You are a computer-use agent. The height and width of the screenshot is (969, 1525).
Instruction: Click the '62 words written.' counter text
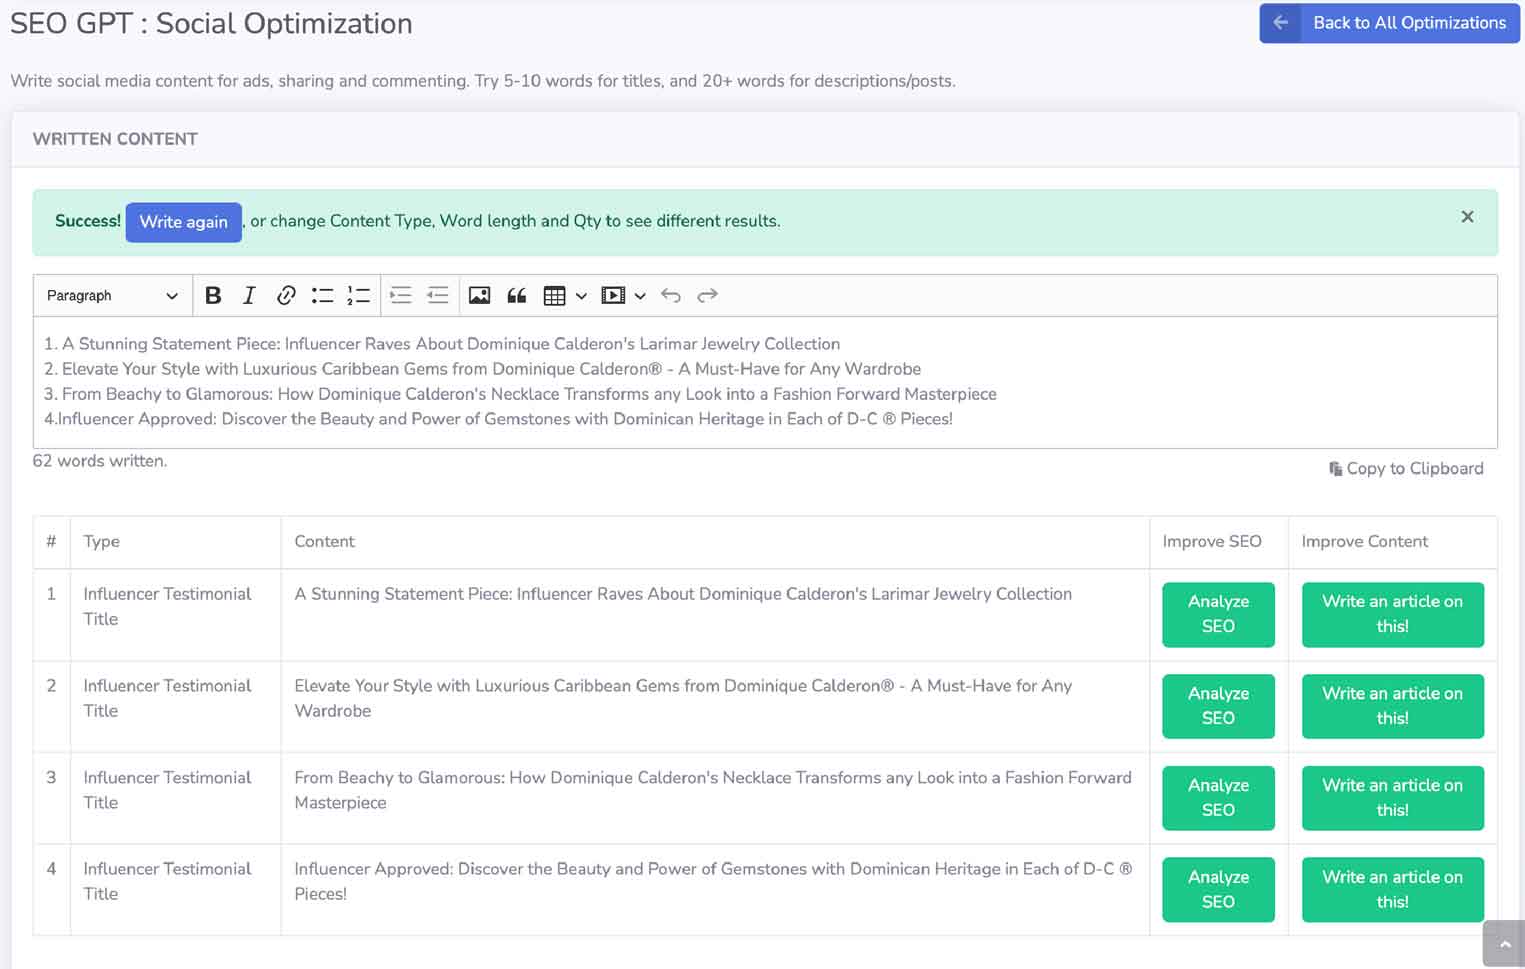coord(100,461)
